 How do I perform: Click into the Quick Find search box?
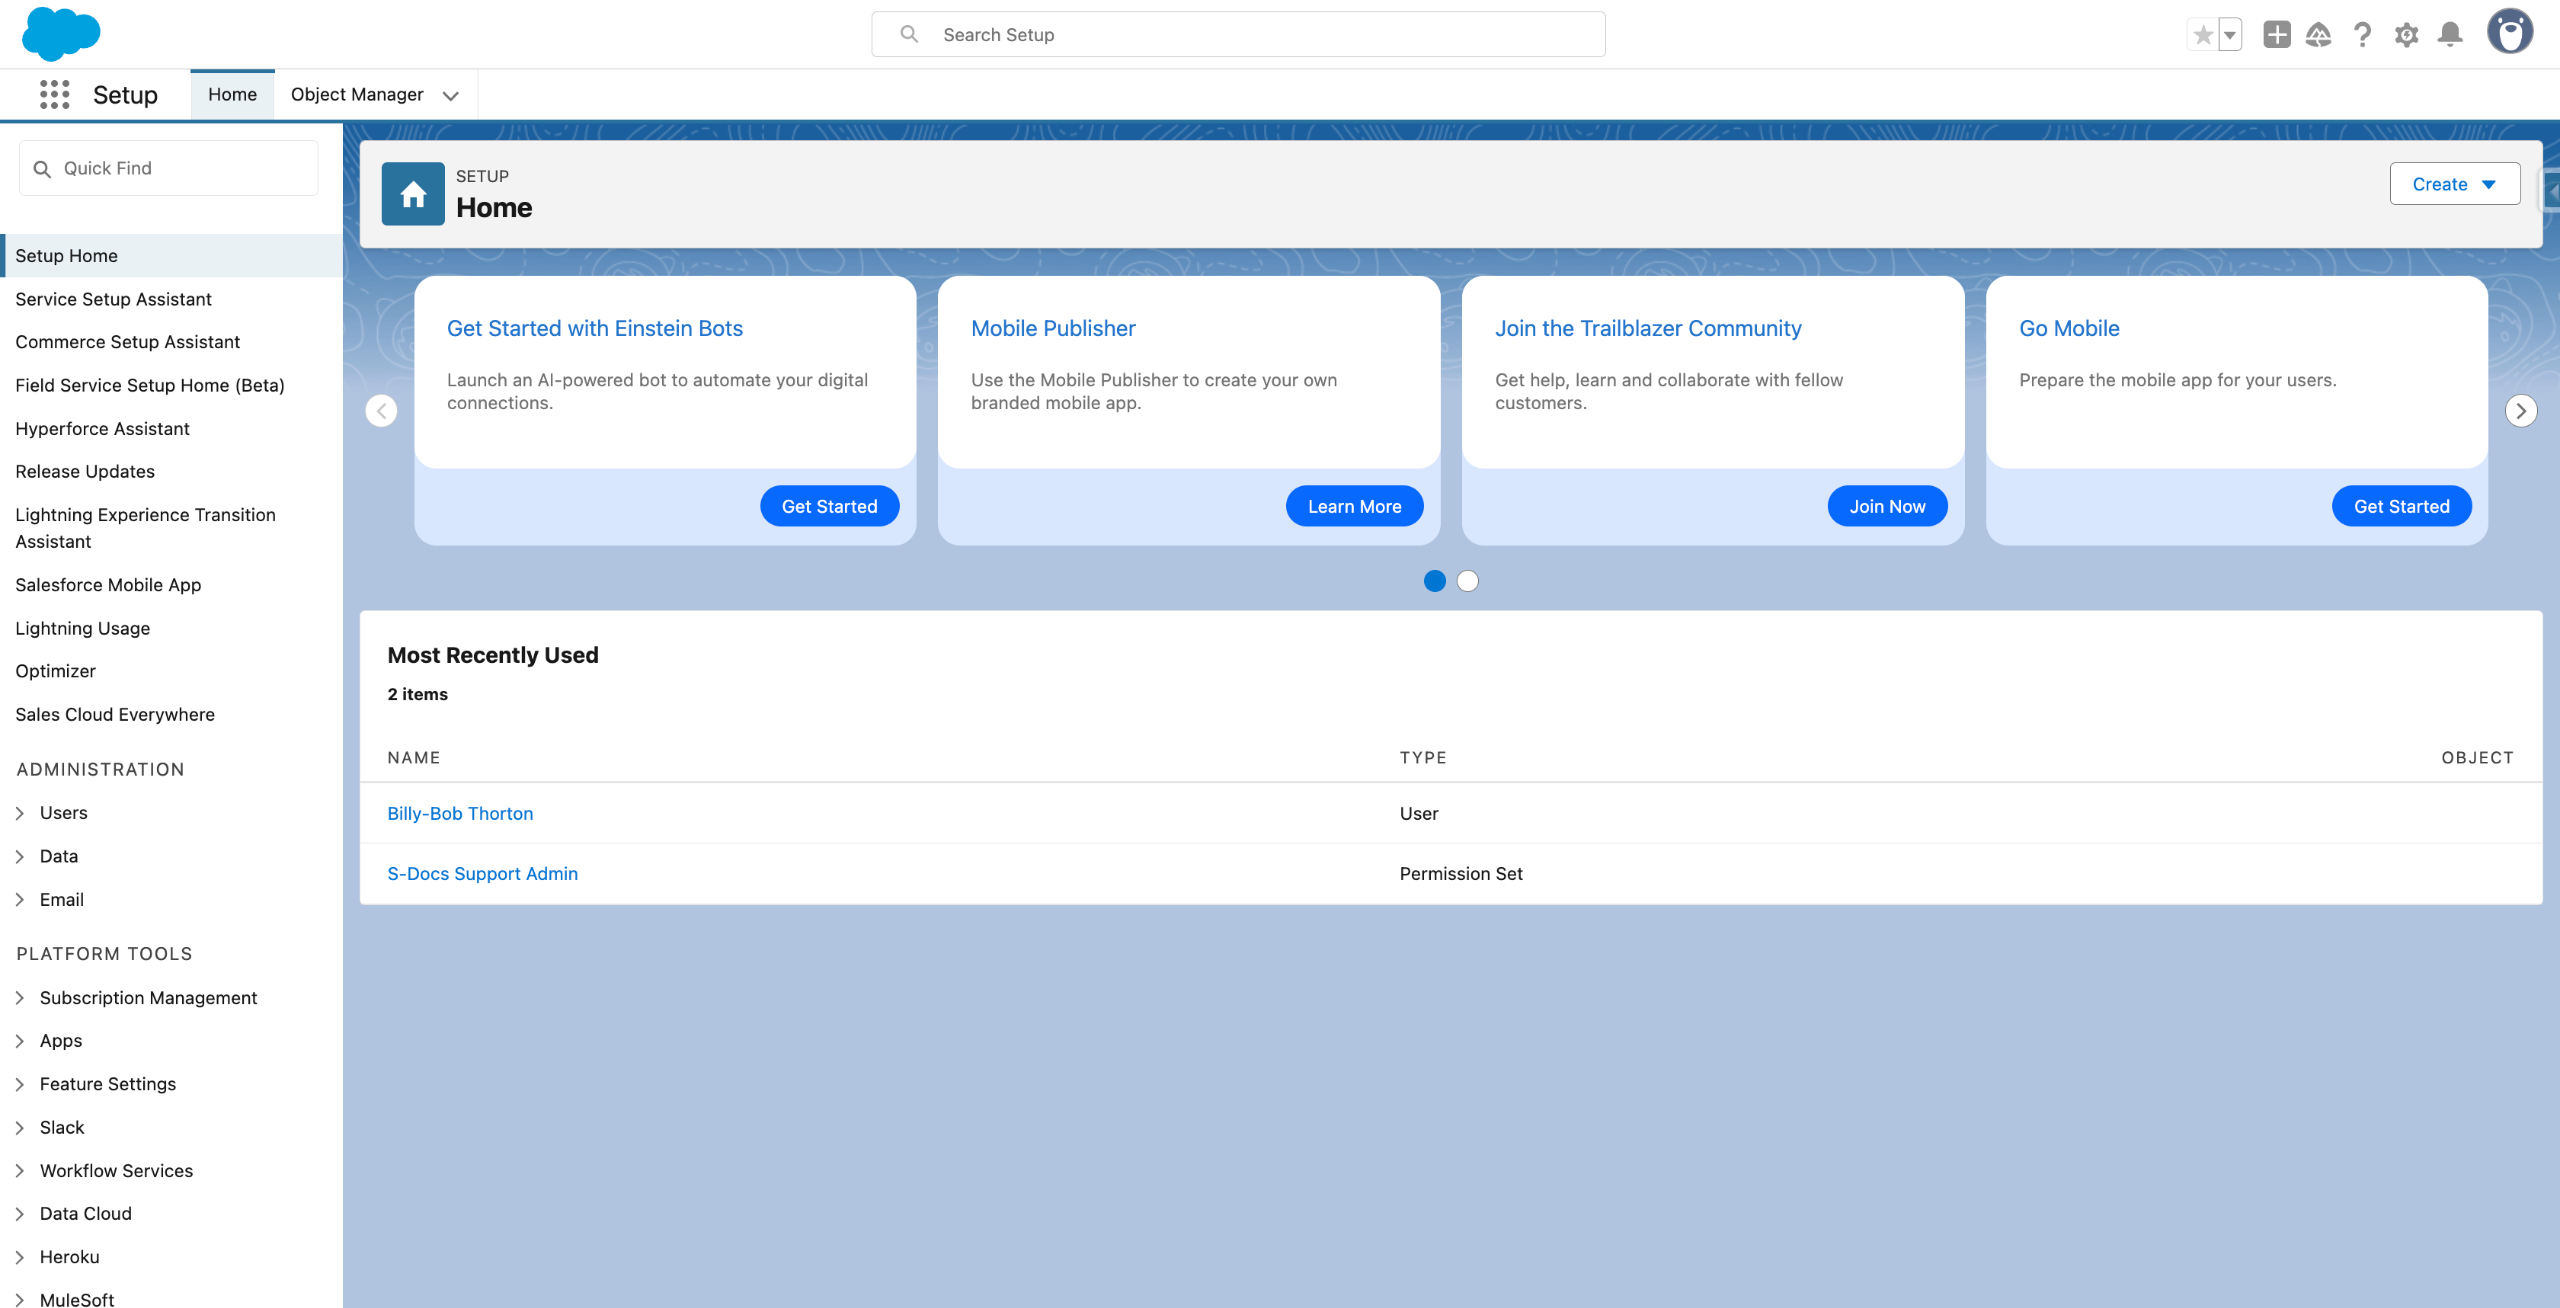pyautogui.click(x=180, y=168)
